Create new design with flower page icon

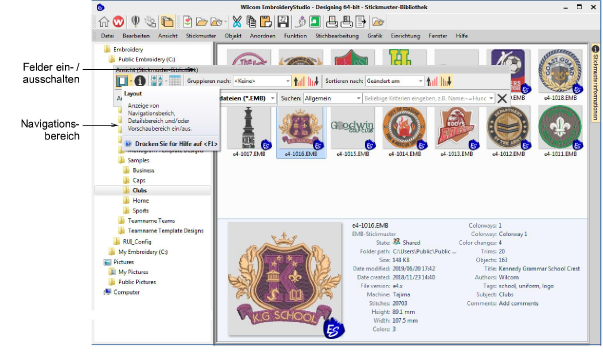187,22
